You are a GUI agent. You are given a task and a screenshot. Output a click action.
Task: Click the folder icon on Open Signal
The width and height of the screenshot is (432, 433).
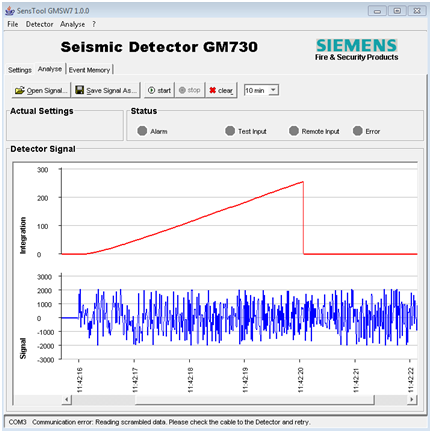click(20, 90)
